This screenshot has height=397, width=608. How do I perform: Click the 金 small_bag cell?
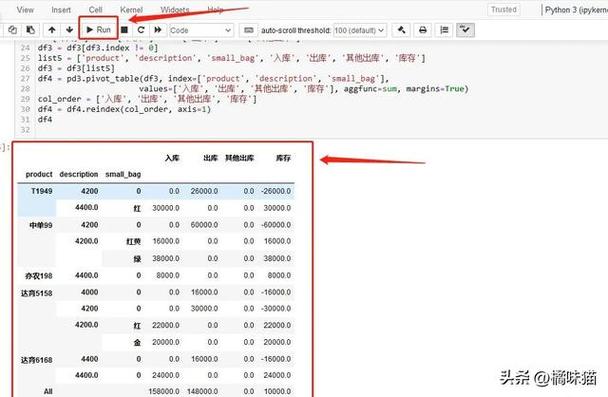click(137, 342)
